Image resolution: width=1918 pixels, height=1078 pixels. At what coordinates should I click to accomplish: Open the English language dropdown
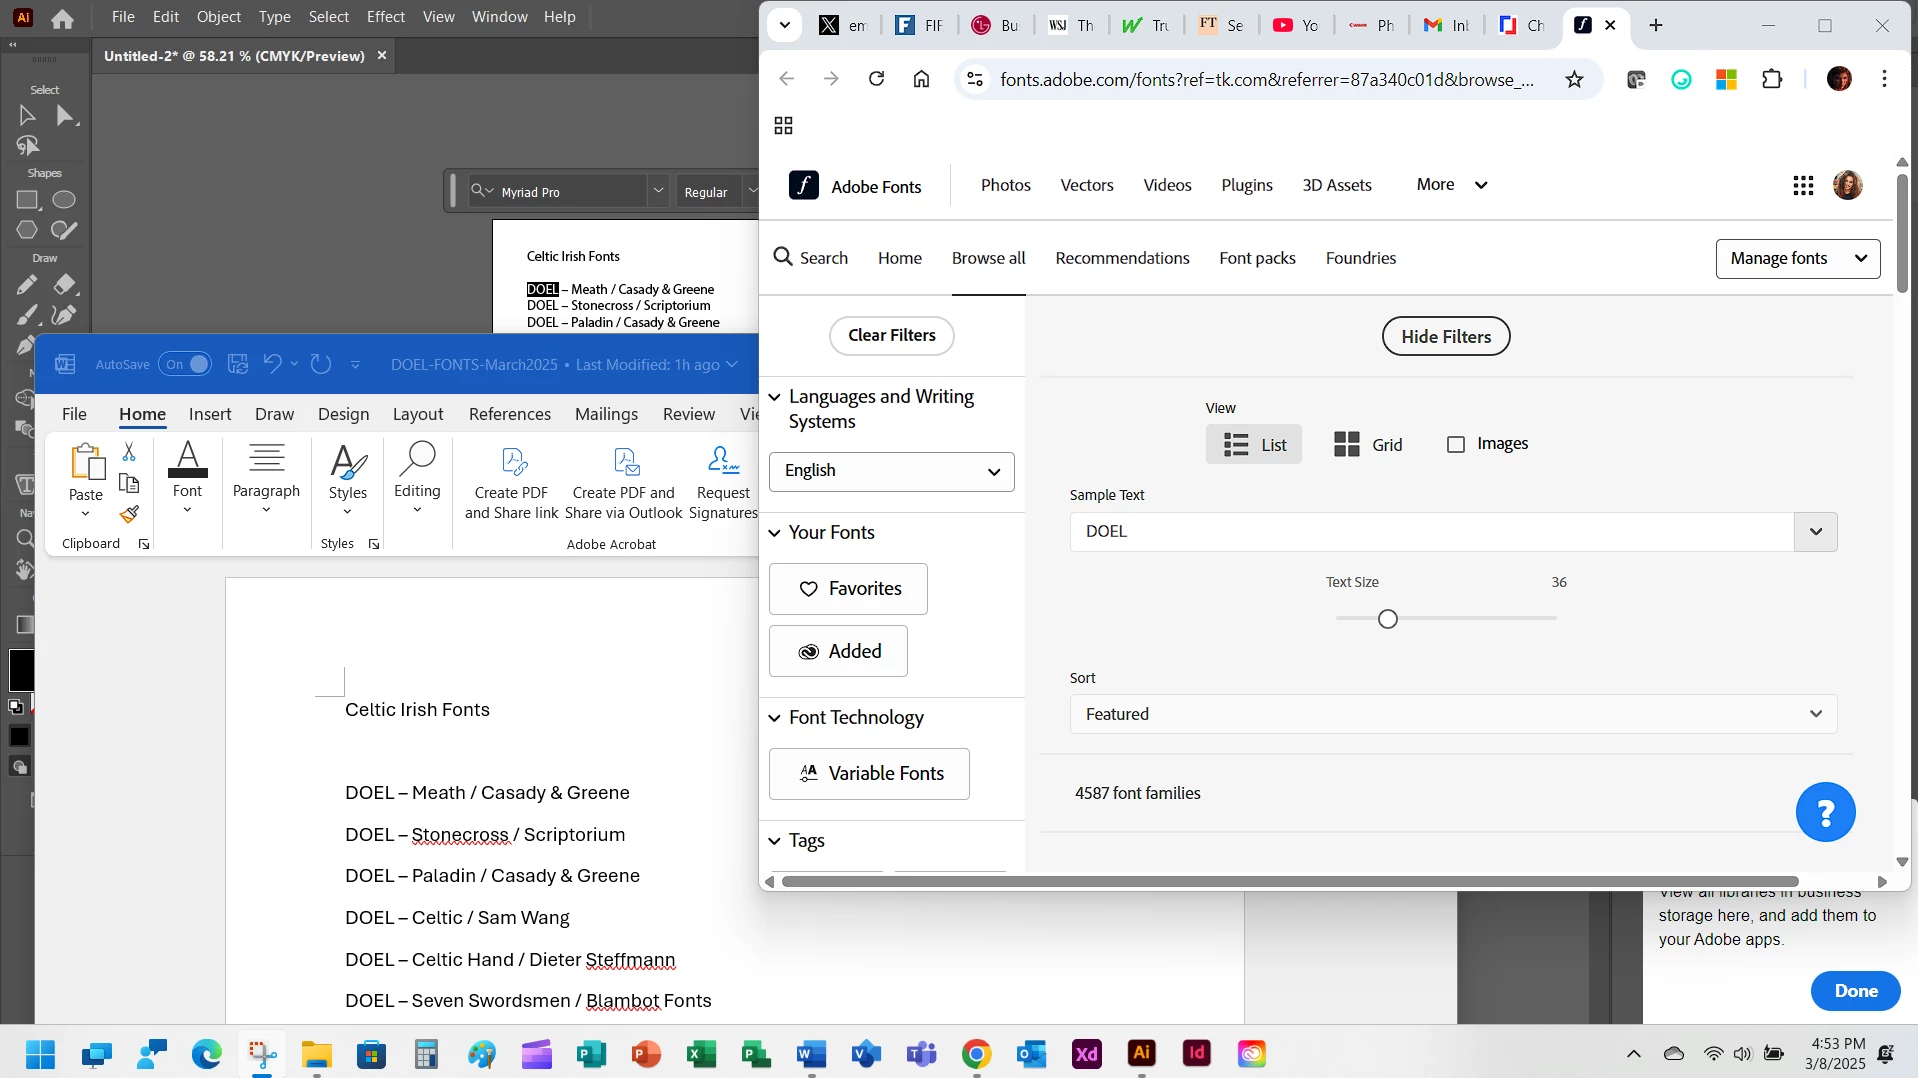[892, 471]
